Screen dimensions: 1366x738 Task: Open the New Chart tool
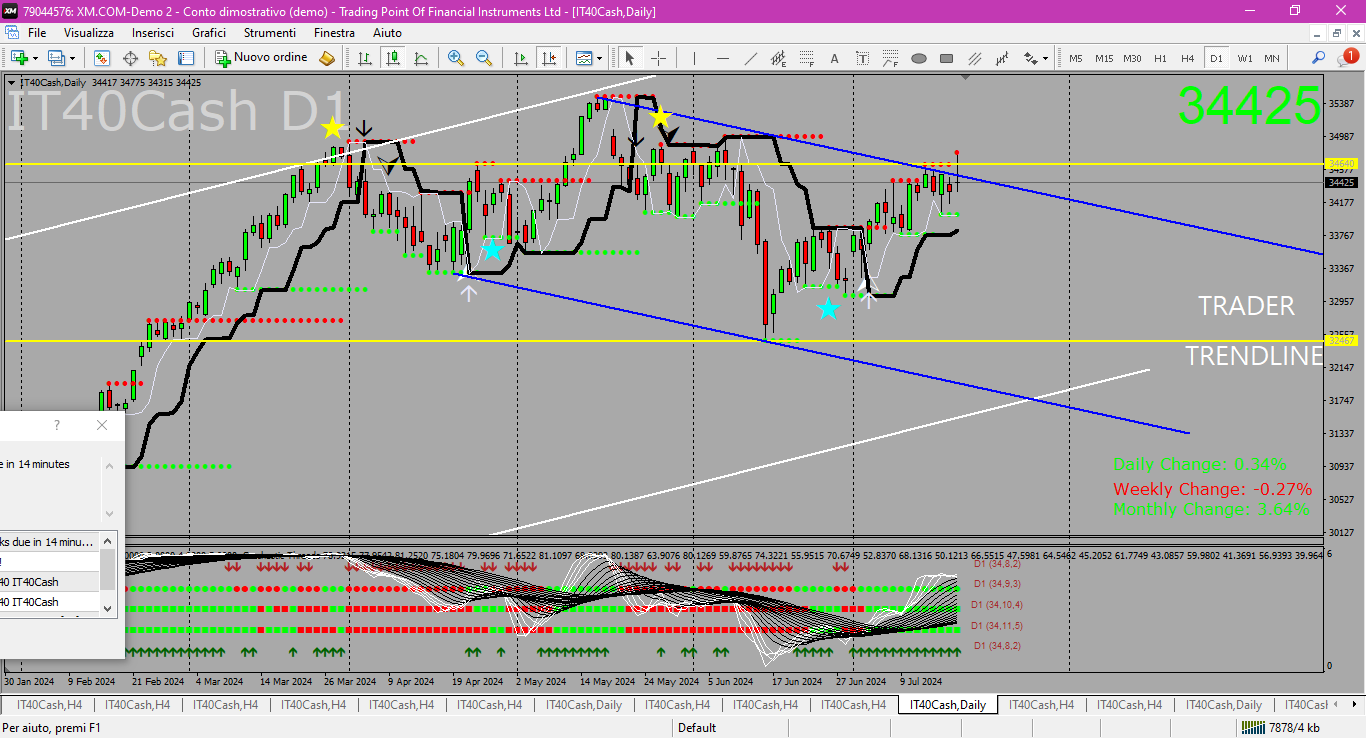pos(19,58)
